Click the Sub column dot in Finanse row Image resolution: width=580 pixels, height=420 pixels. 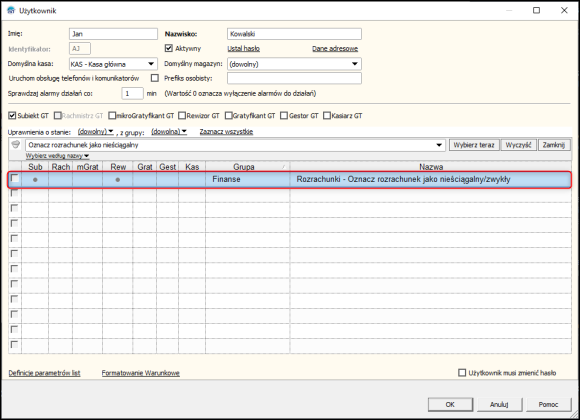[x=35, y=180]
